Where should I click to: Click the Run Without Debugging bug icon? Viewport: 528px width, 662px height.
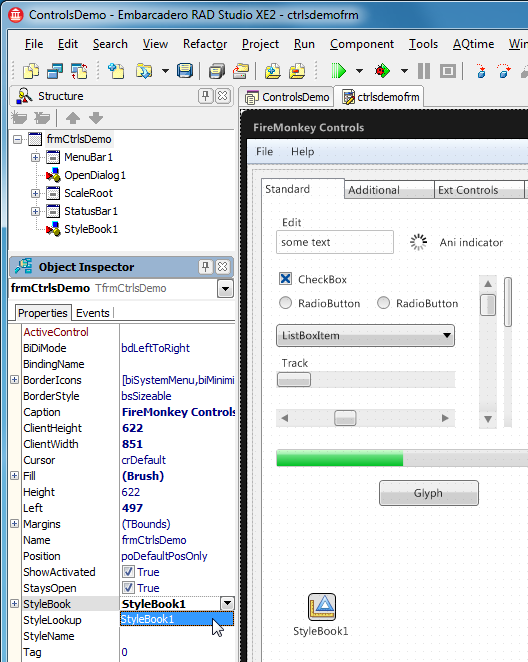(x=382, y=71)
